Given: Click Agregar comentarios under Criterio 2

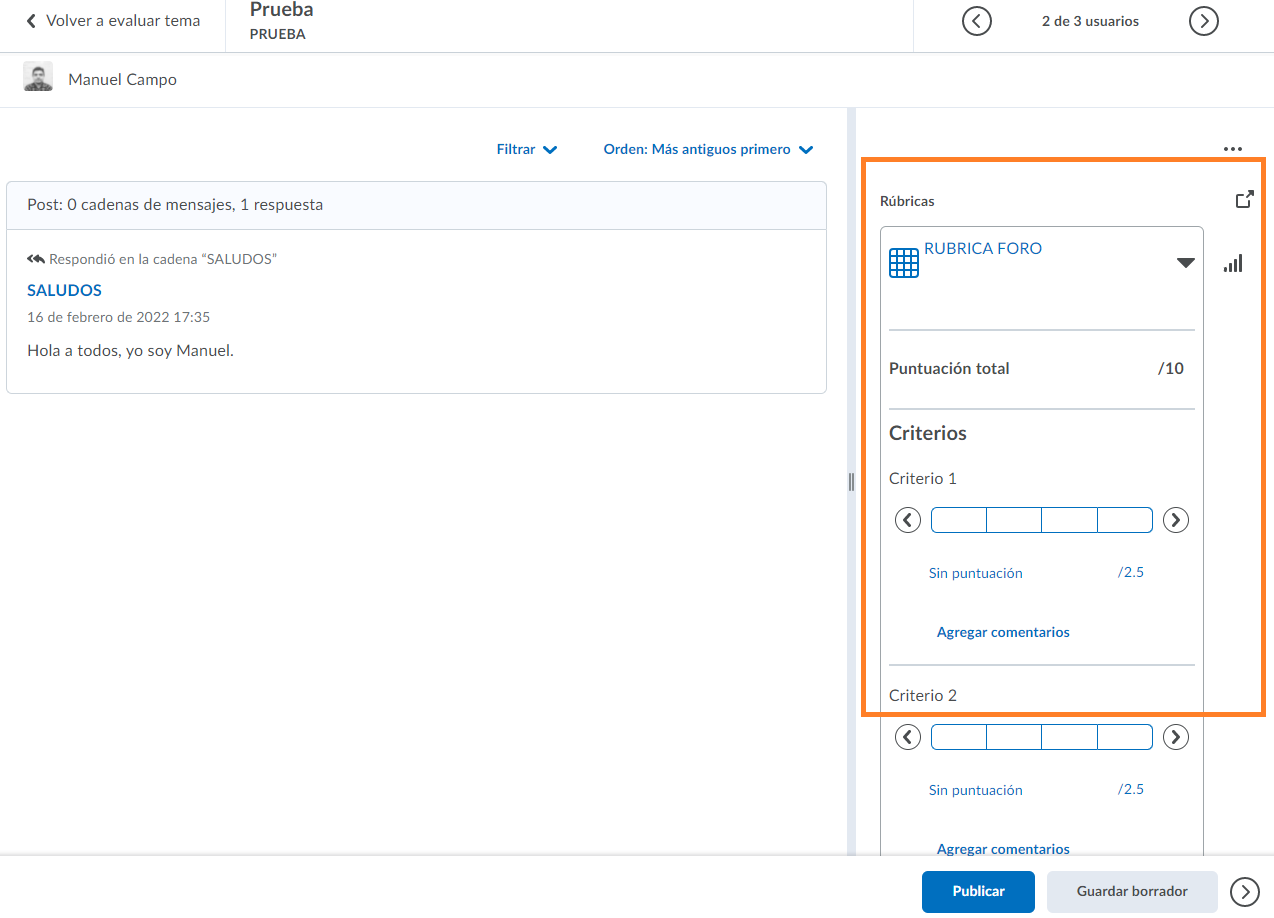Looking at the screenshot, I should [1003, 849].
